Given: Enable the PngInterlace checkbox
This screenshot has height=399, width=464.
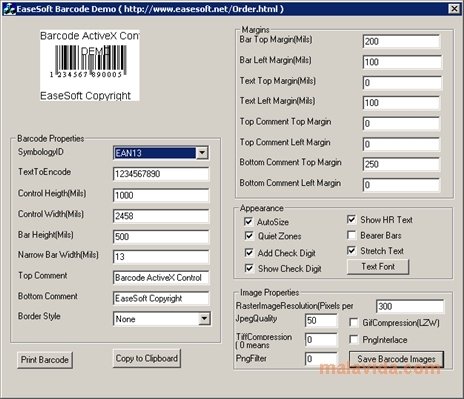Looking at the screenshot, I should [x=353, y=339].
